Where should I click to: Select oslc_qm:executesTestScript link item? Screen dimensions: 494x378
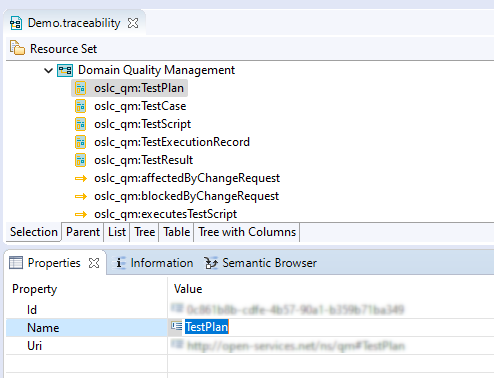click(x=165, y=214)
